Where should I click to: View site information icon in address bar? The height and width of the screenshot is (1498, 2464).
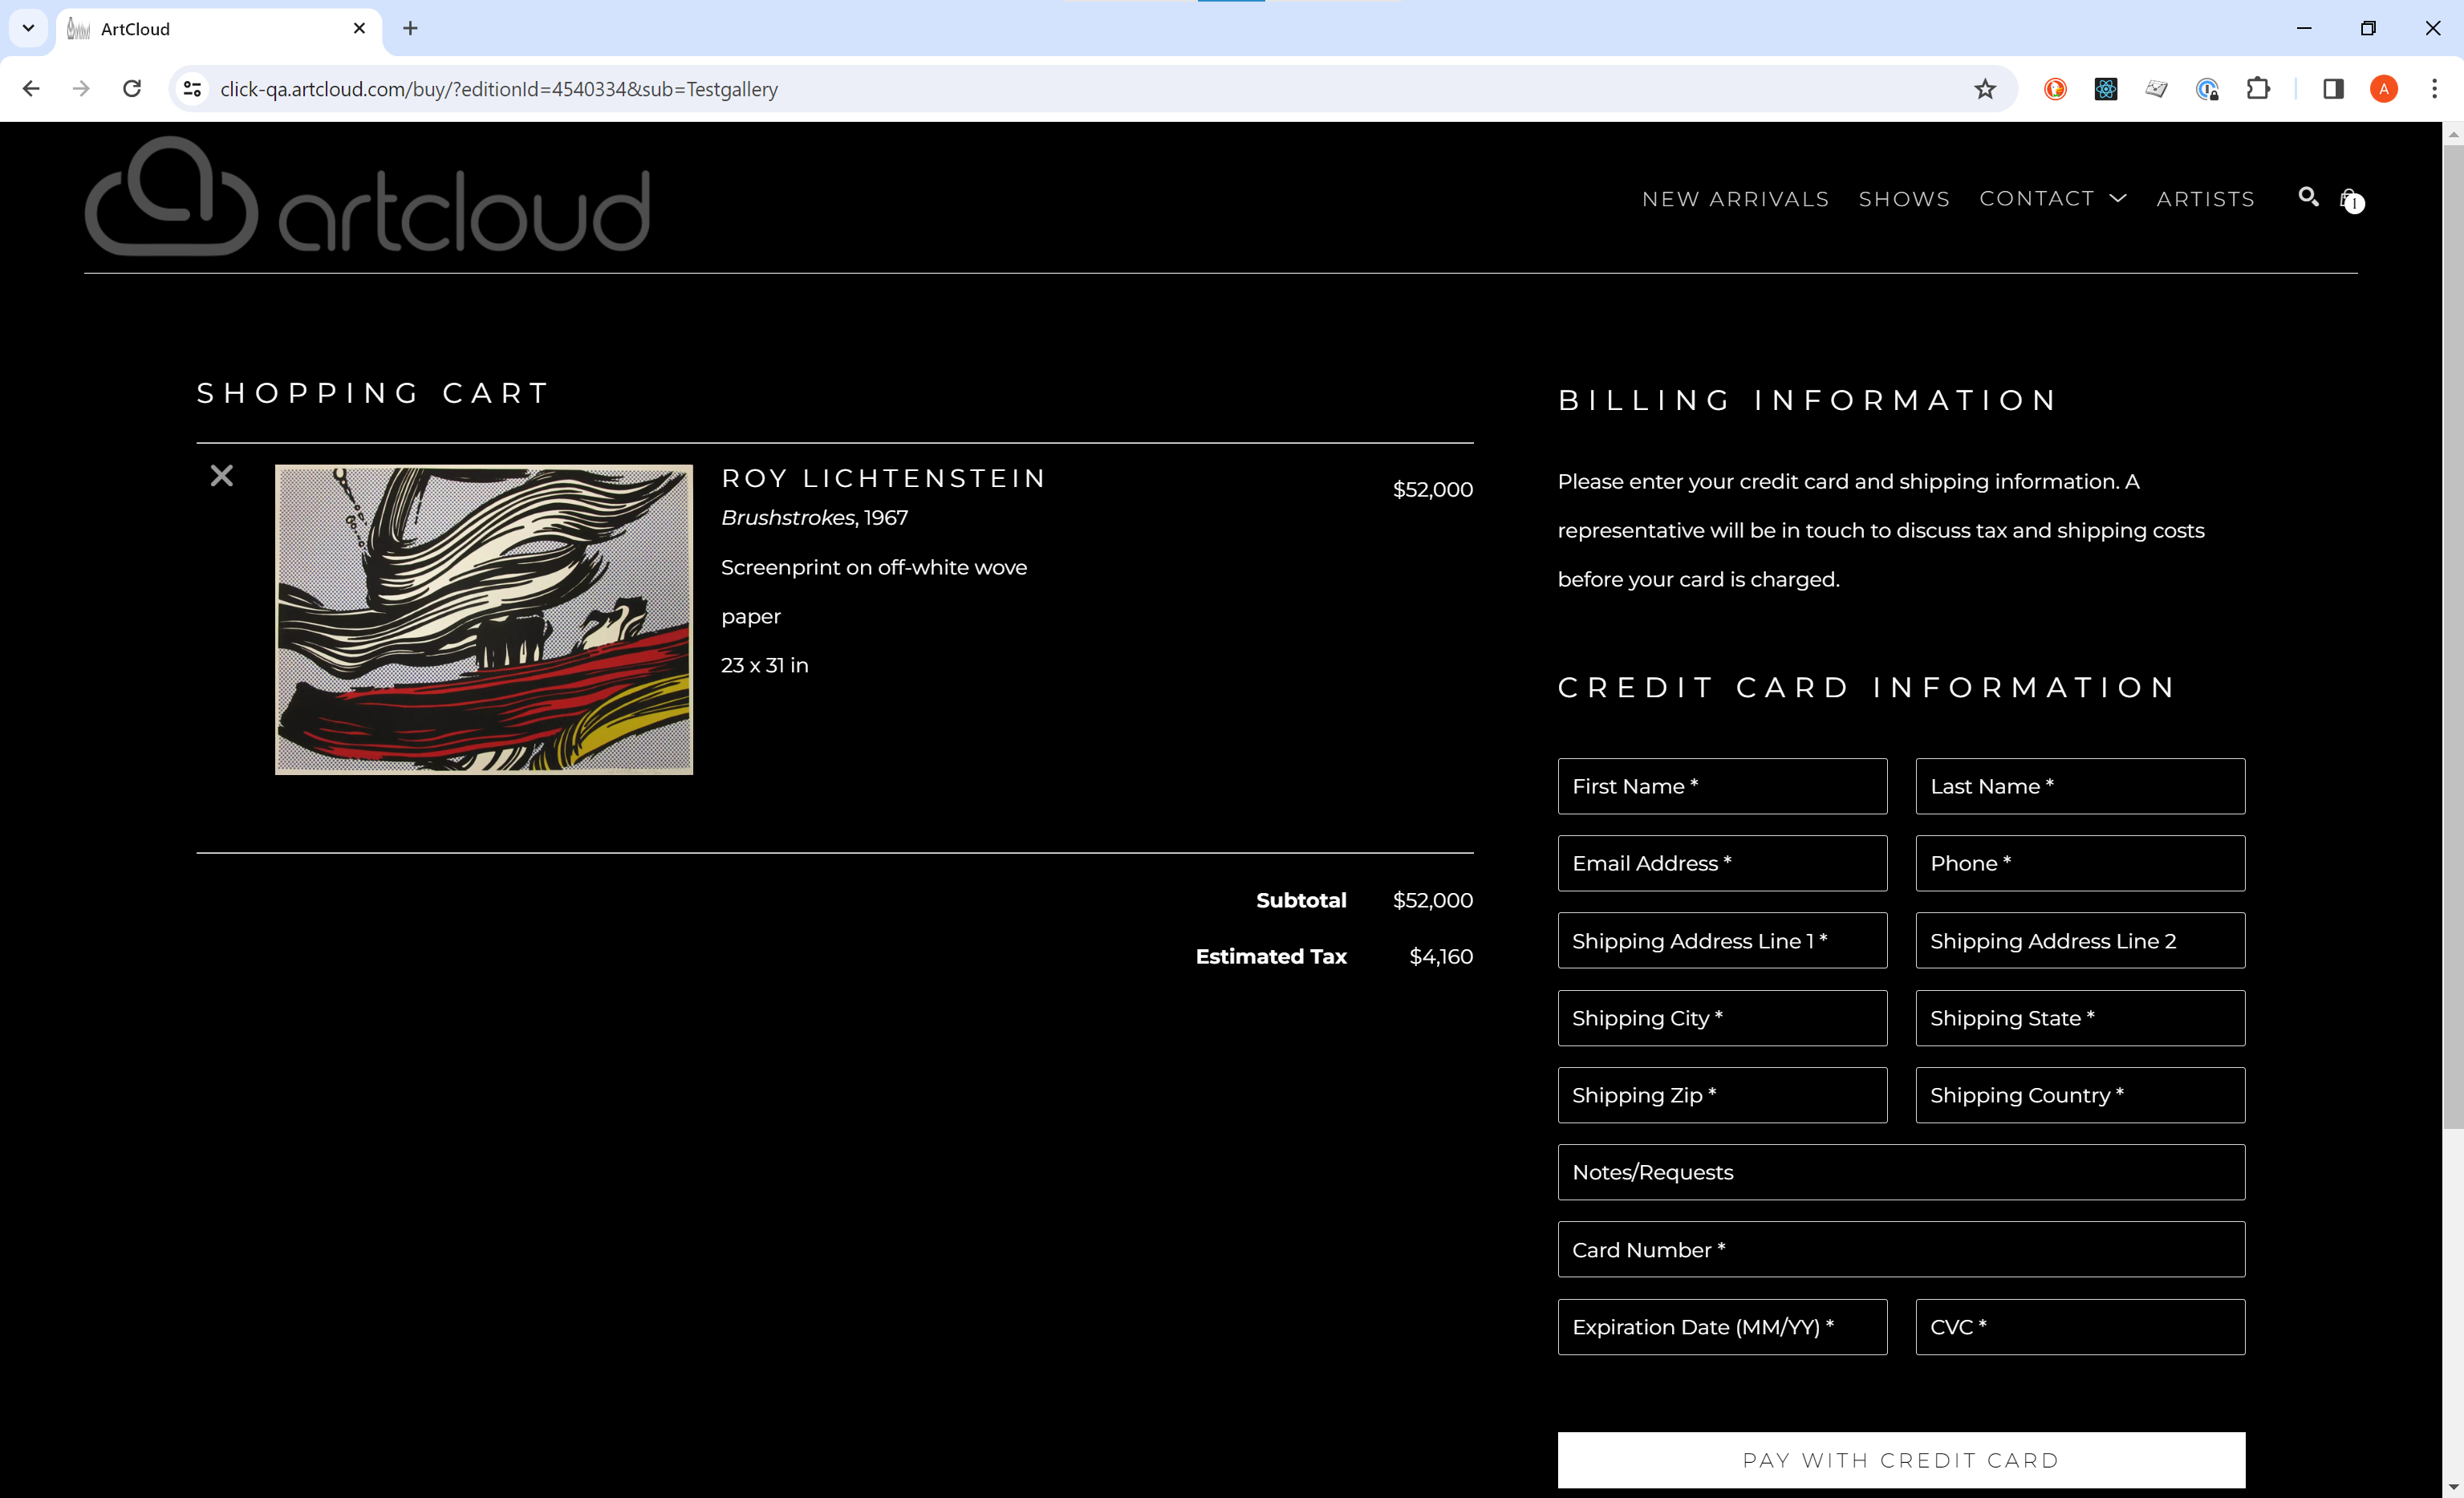point(193,89)
